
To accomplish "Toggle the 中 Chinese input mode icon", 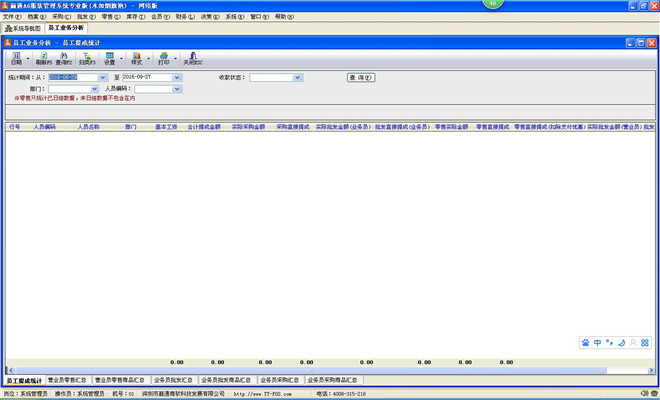I will pyautogui.click(x=597, y=343).
